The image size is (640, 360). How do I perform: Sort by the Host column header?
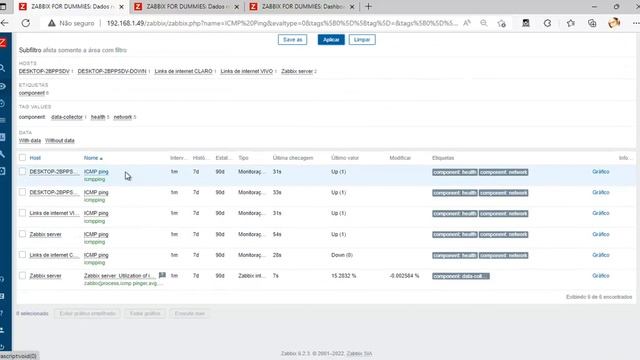pos(35,158)
